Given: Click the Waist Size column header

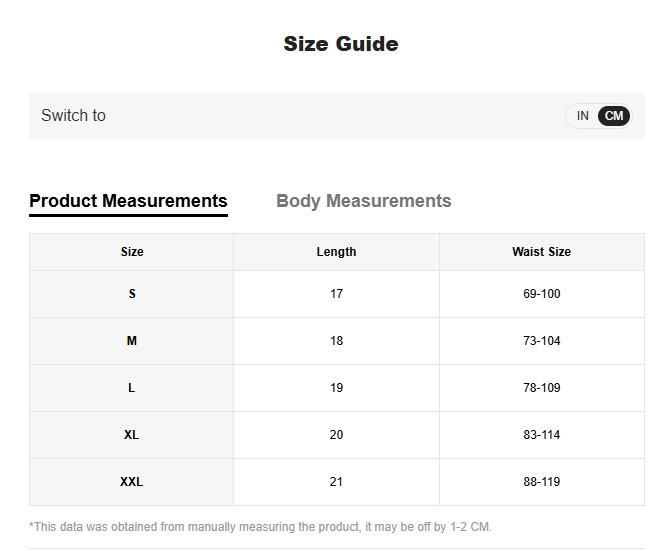Looking at the screenshot, I should click(x=541, y=252).
